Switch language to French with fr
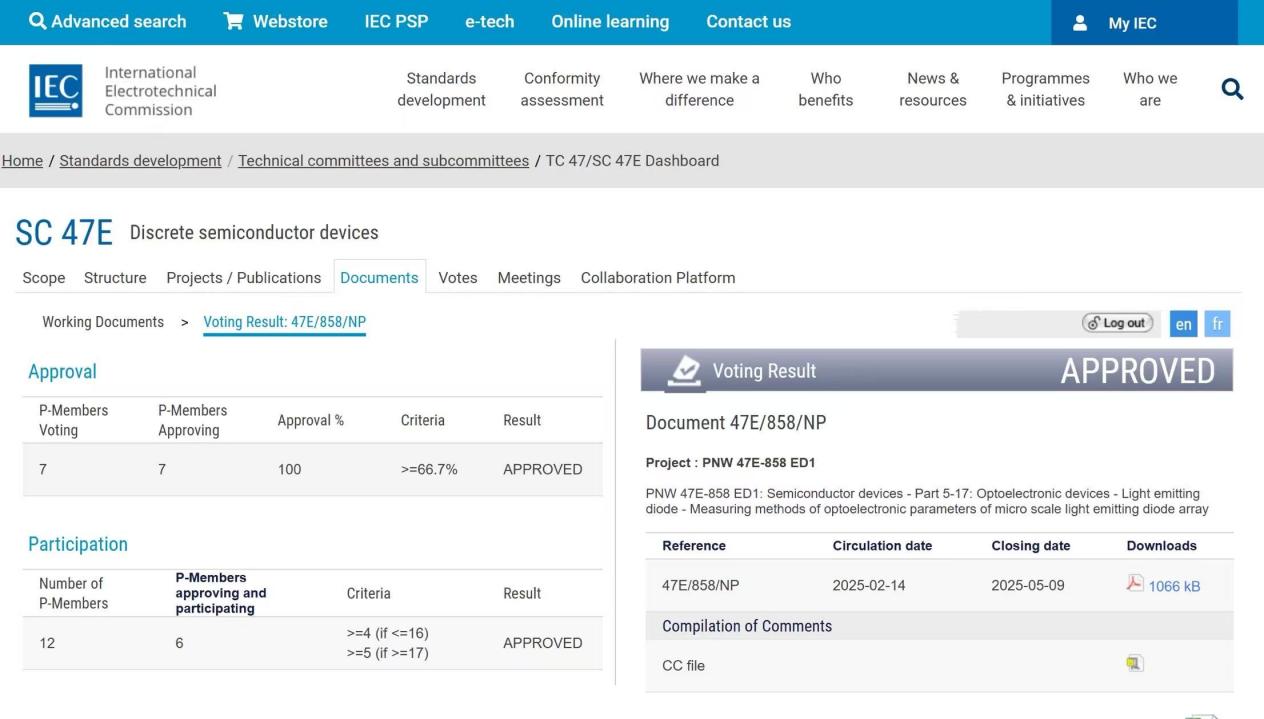Image resolution: width=1264 pixels, height=719 pixels. coord(1217,324)
